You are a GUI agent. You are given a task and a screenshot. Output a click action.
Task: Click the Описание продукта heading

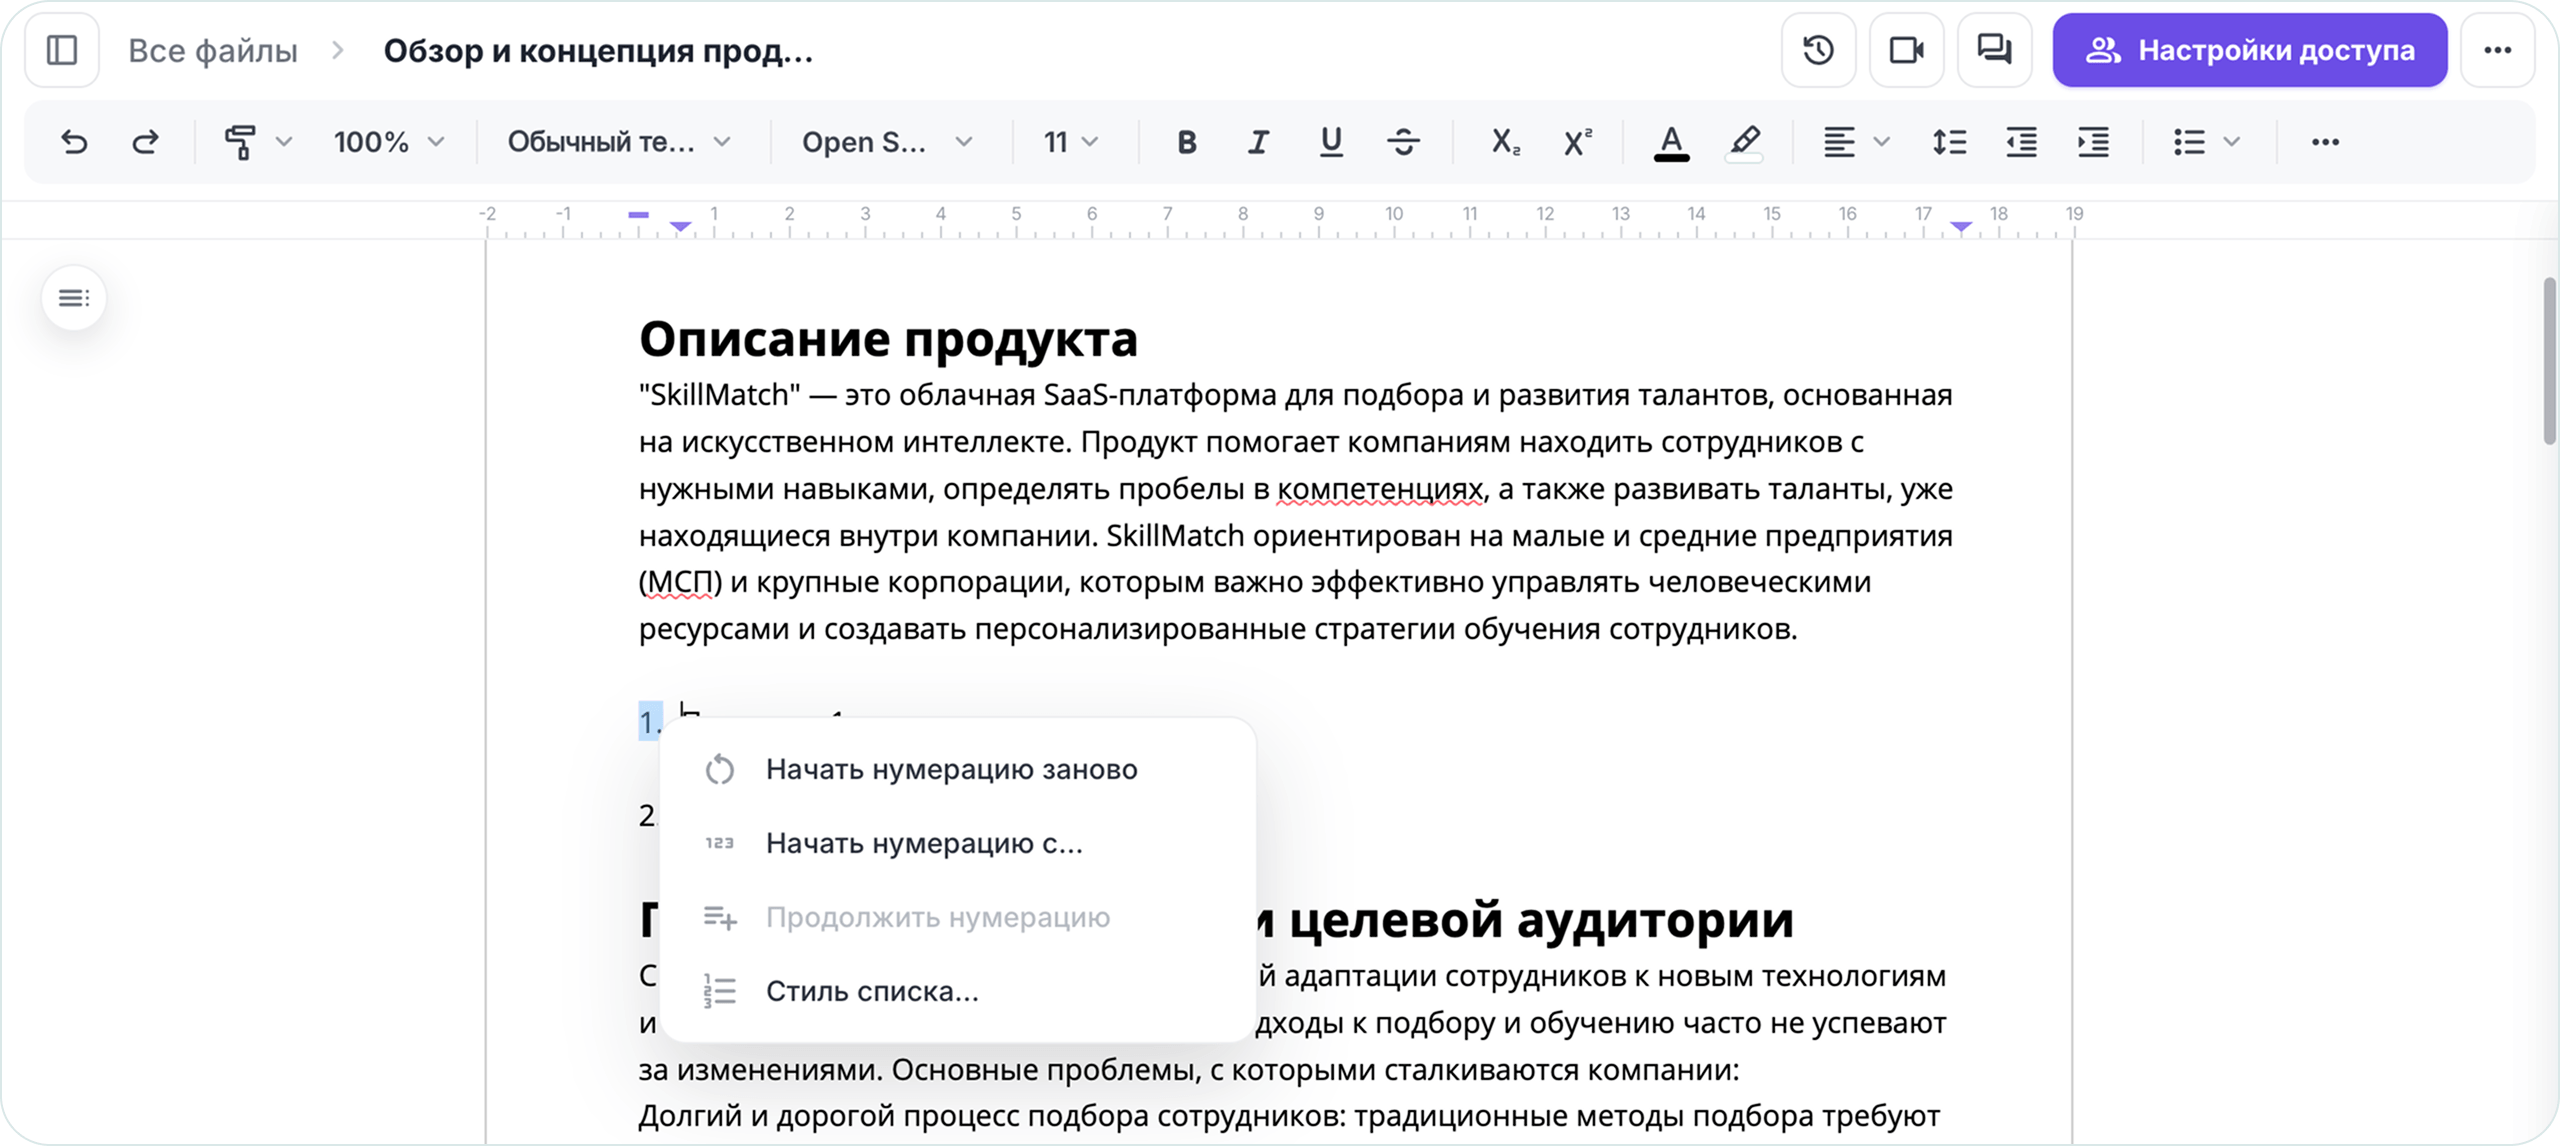[x=888, y=339]
